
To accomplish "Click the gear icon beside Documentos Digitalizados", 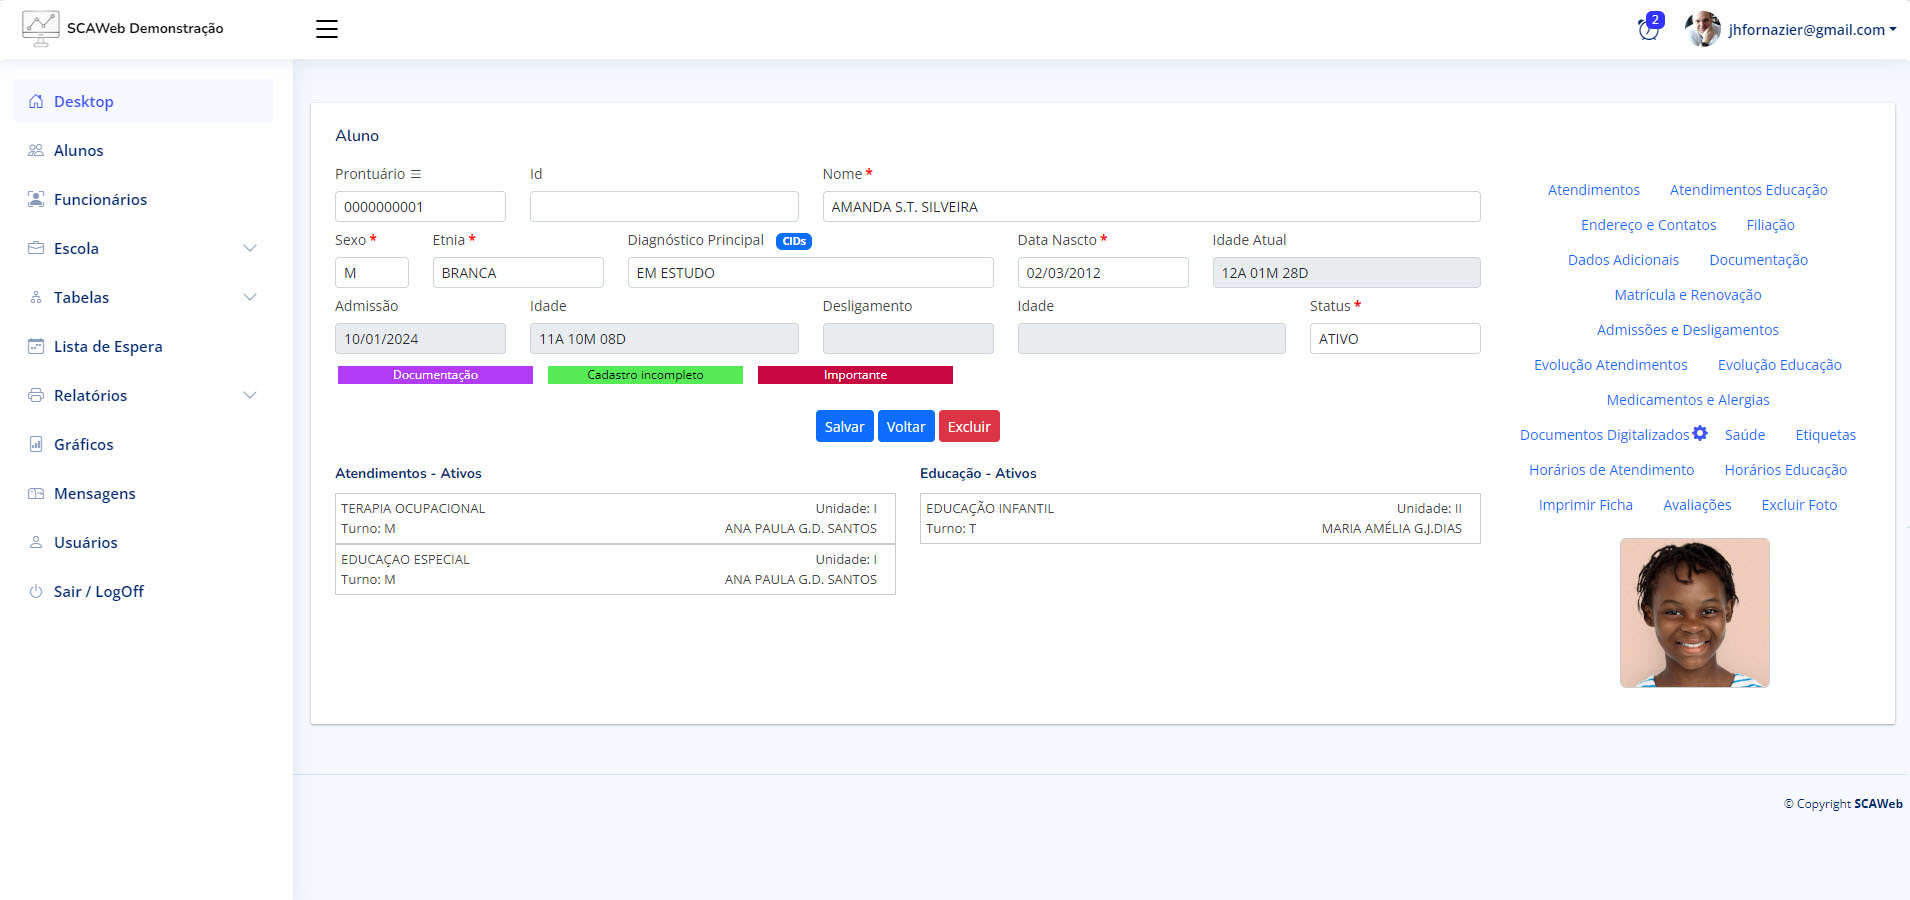I will 1700,433.
